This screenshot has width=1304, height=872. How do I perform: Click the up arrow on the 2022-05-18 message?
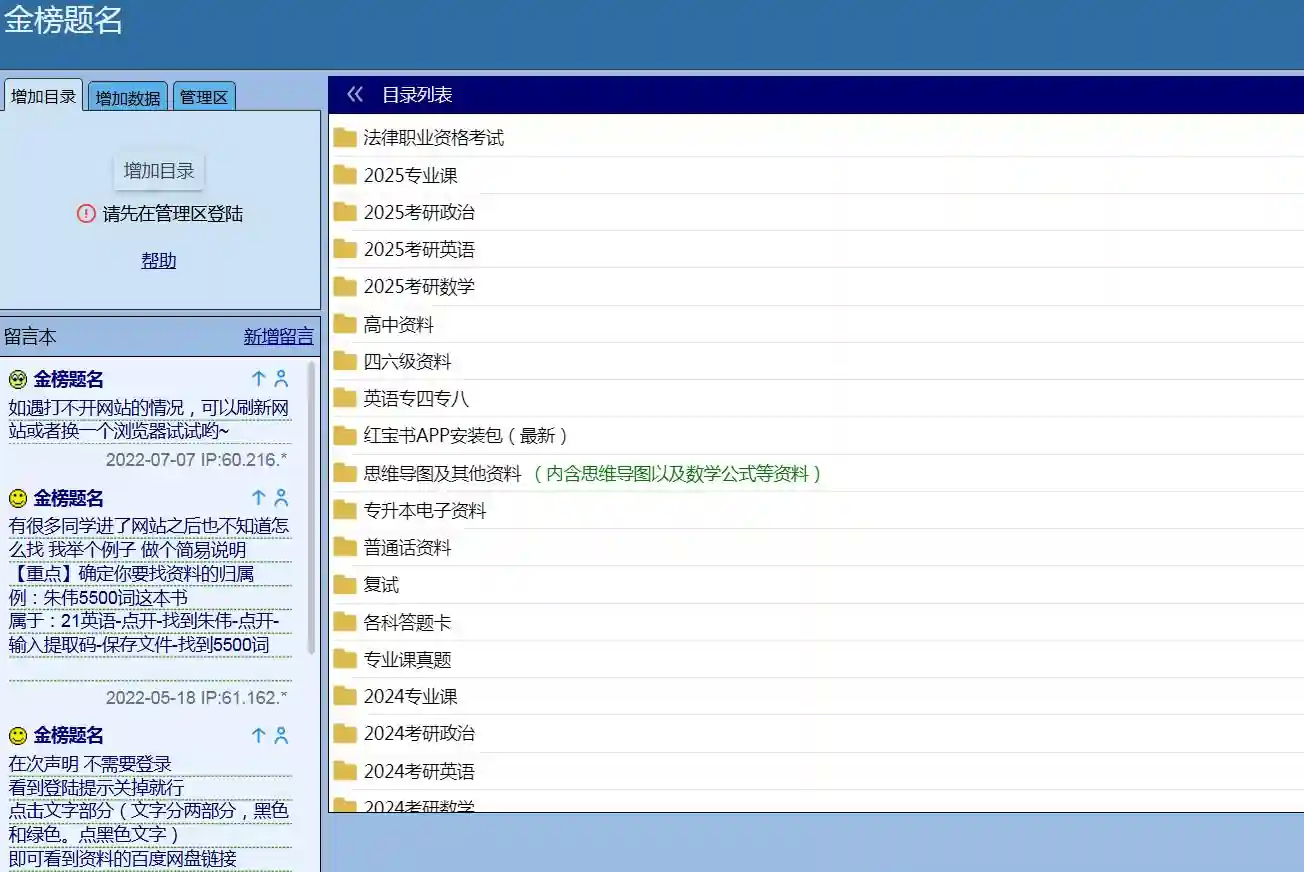258,498
